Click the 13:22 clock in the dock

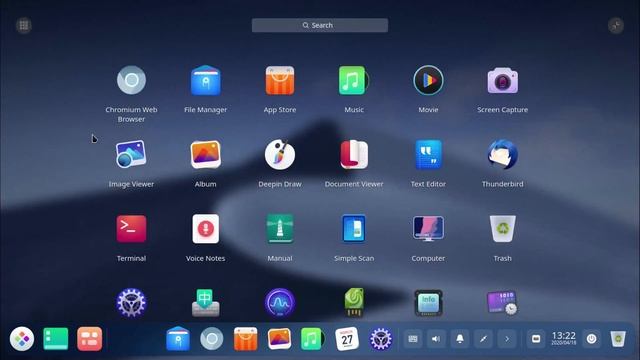(x=564, y=338)
